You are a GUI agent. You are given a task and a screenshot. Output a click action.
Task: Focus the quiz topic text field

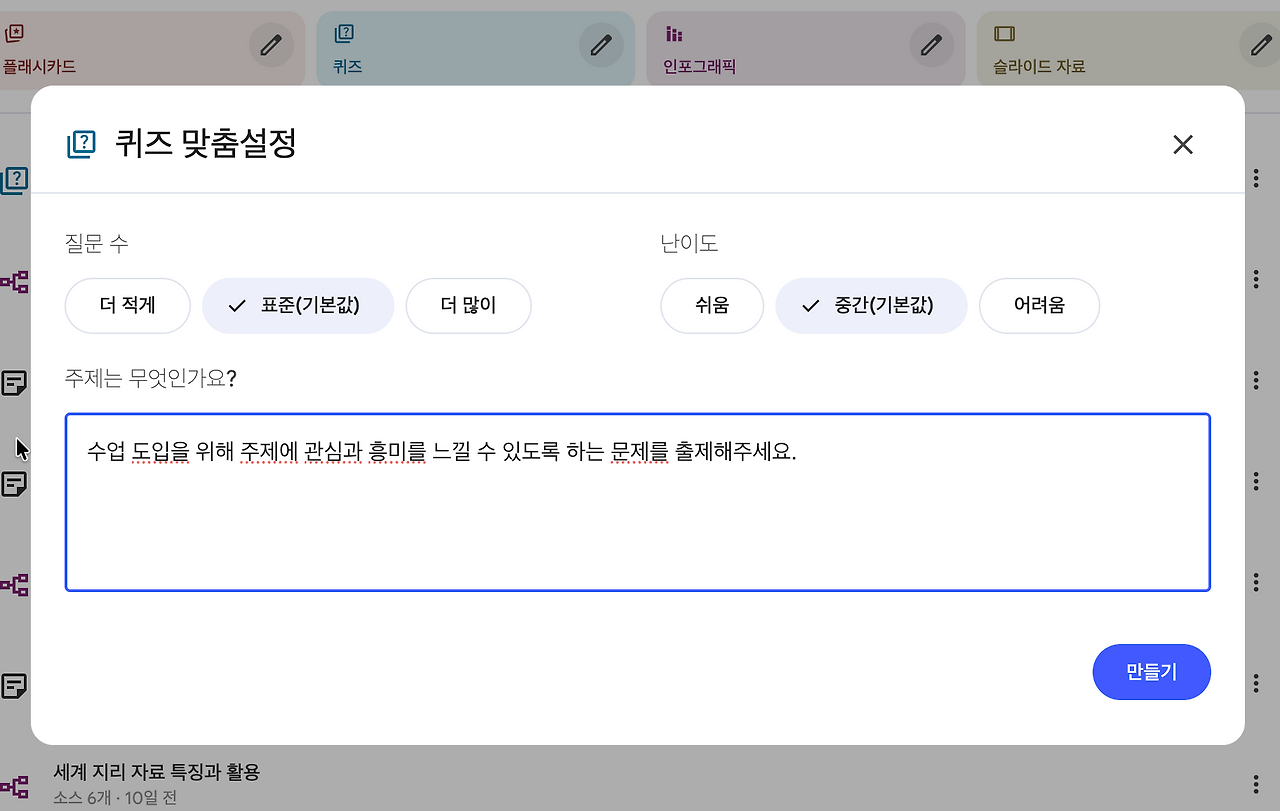(x=638, y=502)
